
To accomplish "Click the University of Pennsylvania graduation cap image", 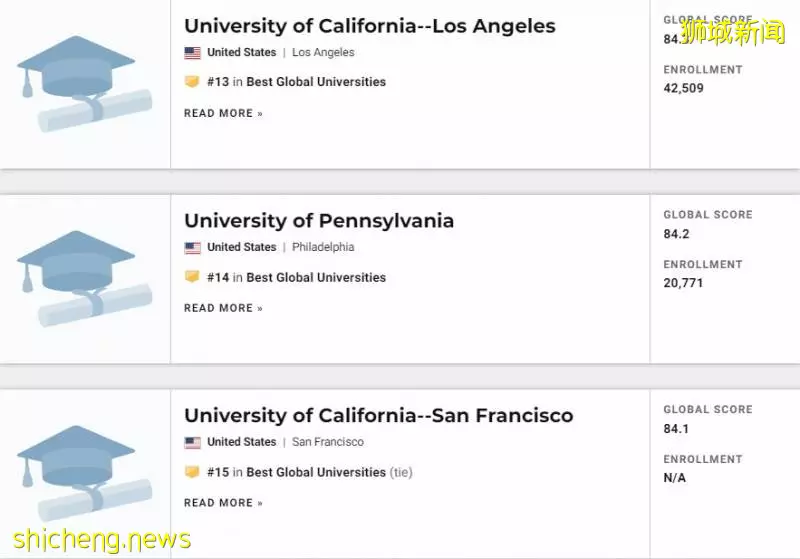I will [x=85, y=279].
